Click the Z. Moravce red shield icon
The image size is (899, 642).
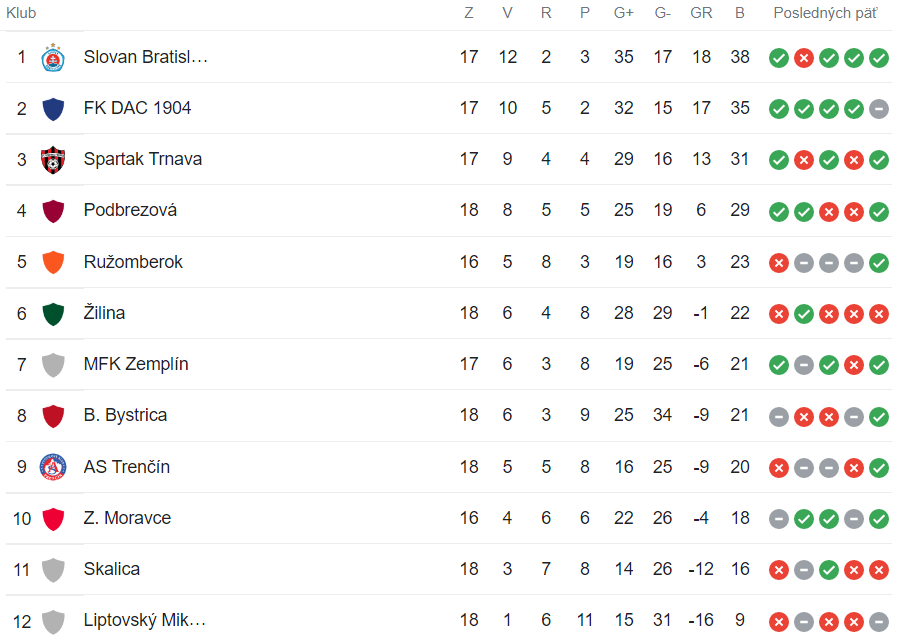[x=53, y=518]
